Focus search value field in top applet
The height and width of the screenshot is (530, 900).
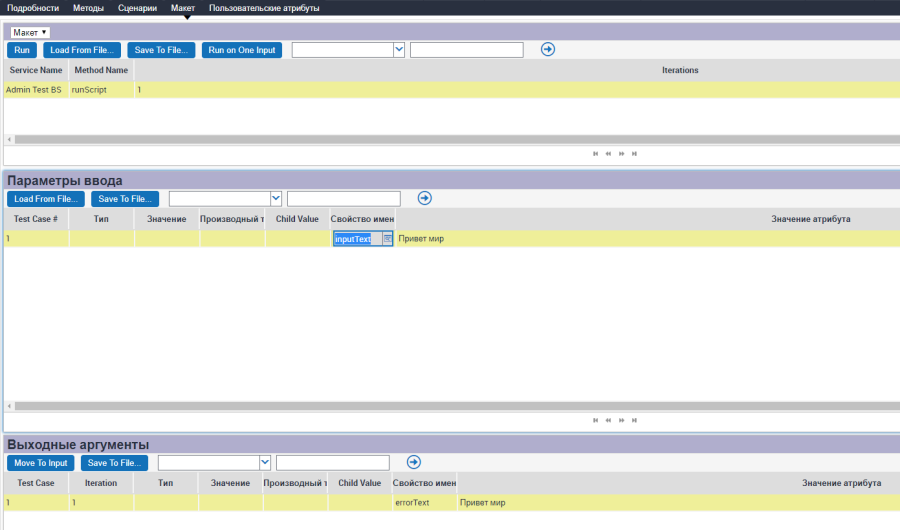(x=467, y=50)
